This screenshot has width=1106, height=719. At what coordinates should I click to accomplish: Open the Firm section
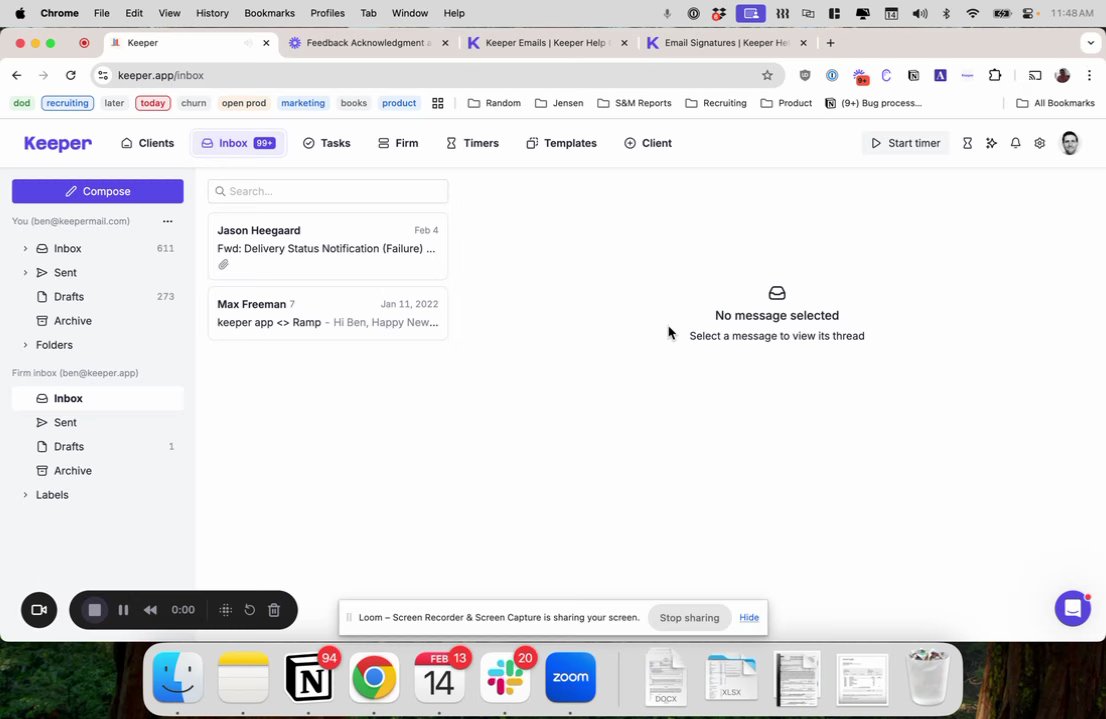[x=398, y=143]
